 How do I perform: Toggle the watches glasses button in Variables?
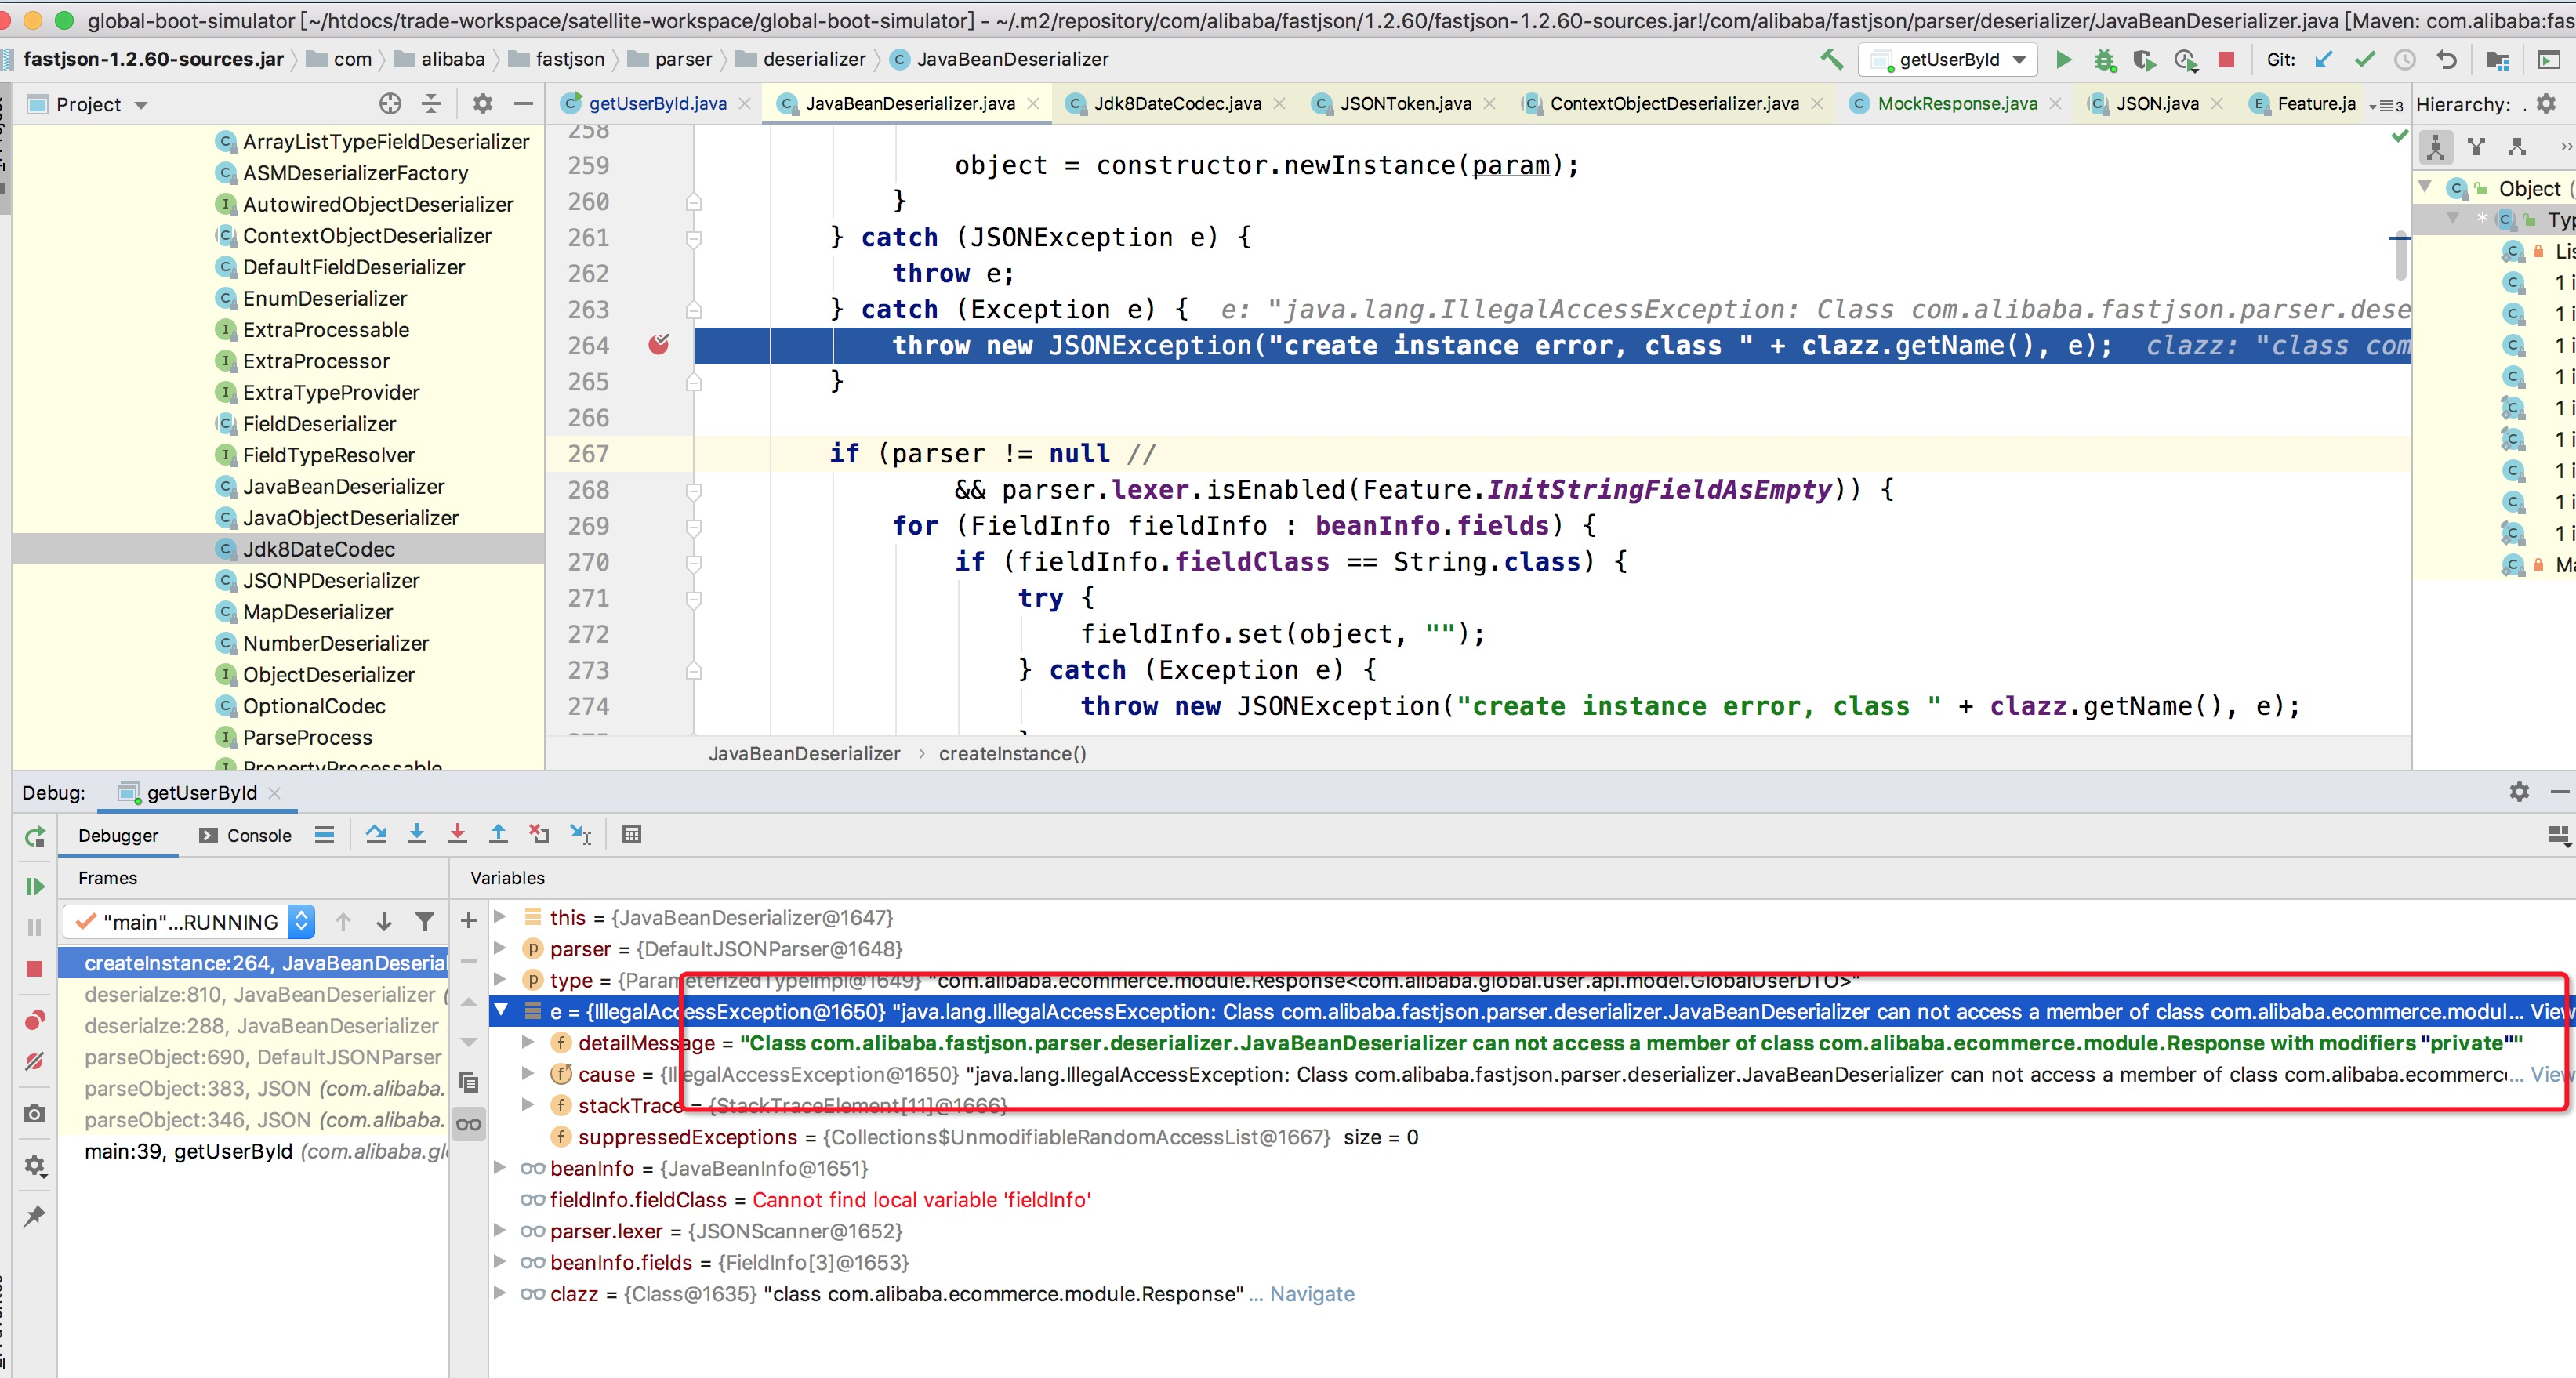pos(468,1124)
